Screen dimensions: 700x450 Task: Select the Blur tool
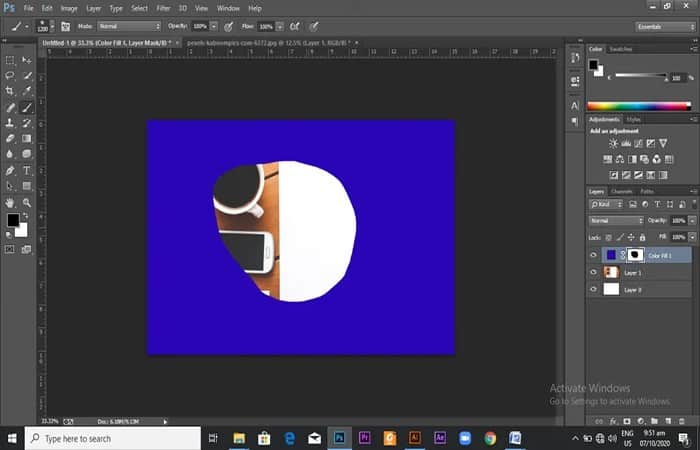pos(10,154)
